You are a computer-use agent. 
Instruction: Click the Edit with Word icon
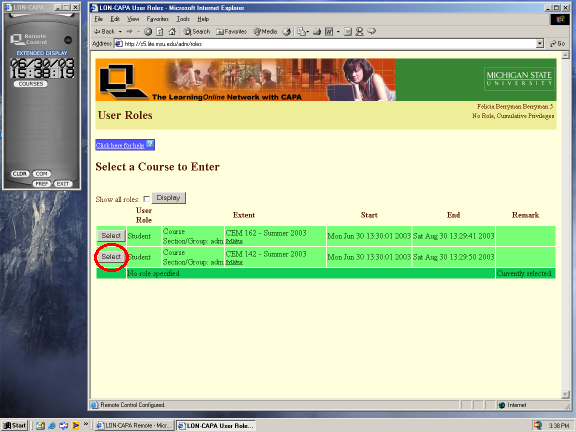(x=329, y=32)
